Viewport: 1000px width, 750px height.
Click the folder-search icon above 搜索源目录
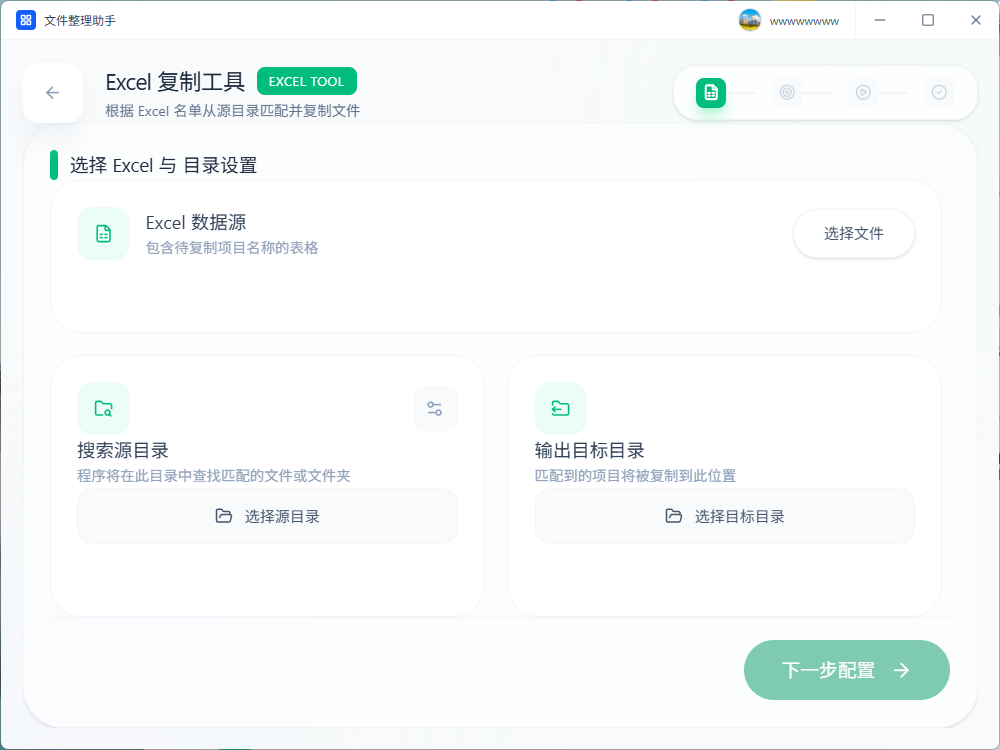(x=102, y=408)
